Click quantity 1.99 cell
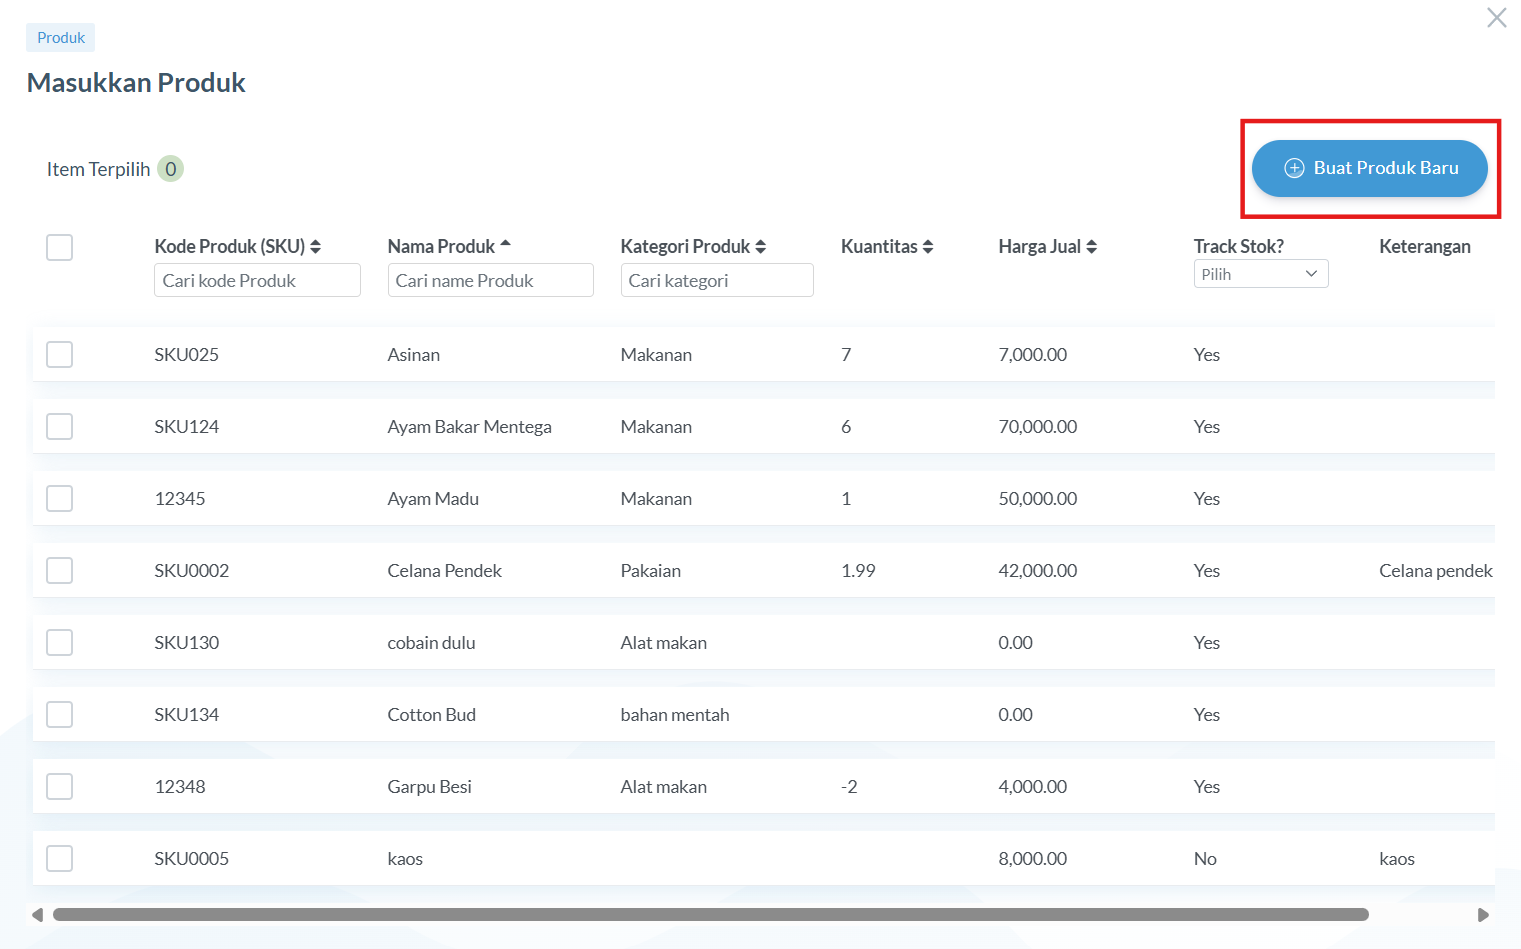This screenshot has height=949, width=1521. [858, 571]
